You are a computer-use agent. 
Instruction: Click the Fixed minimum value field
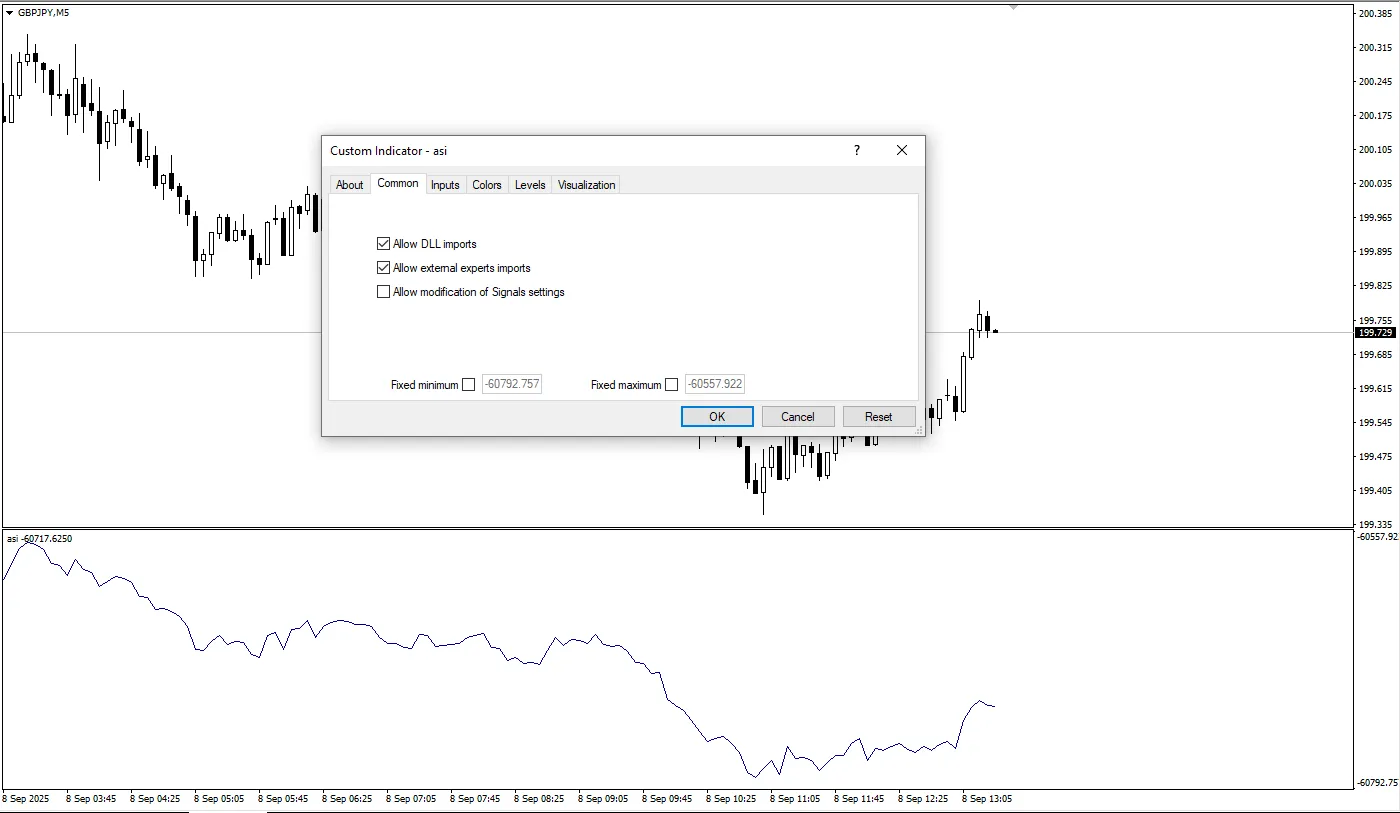point(511,385)
